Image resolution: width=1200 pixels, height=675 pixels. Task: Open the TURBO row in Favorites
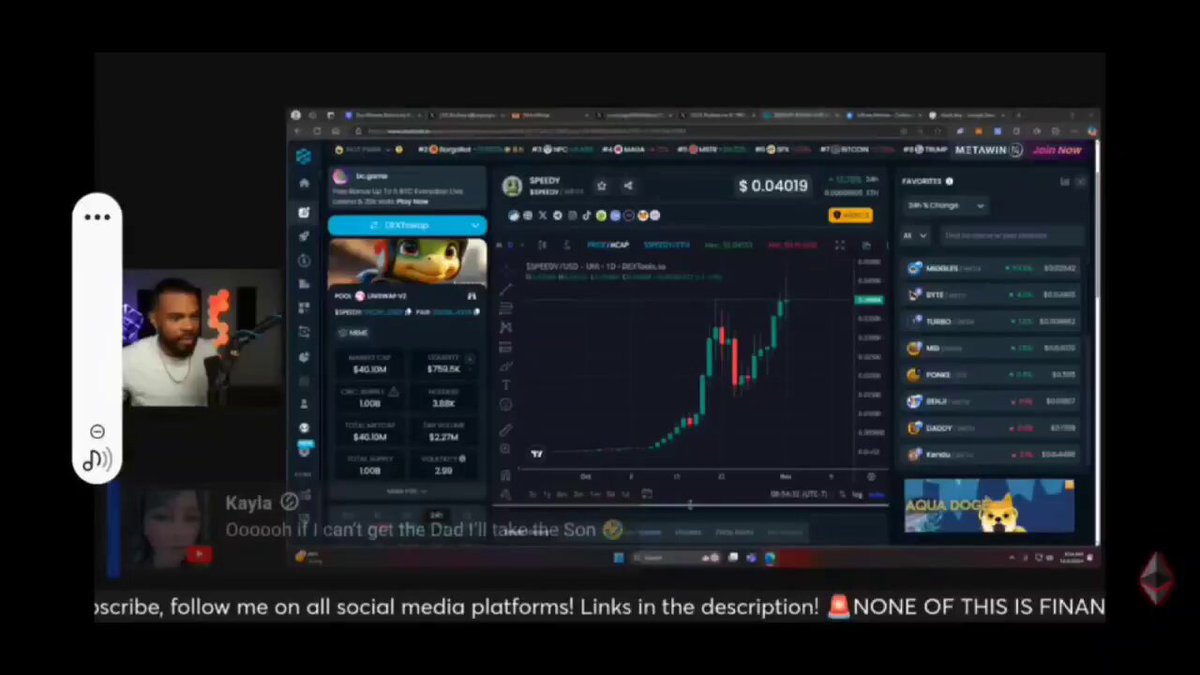[x=992, y=322]
